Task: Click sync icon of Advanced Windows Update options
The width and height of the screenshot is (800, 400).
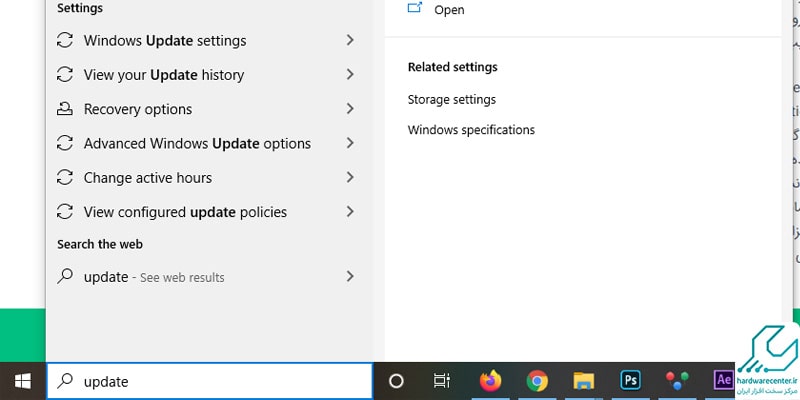Action: [x=65, y=143]
